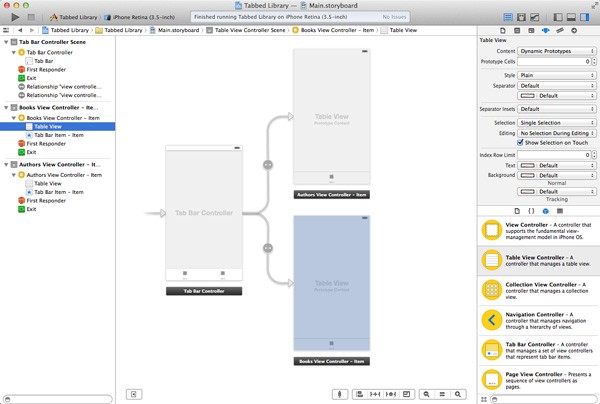600x404 pixels.
Task: Switch to the Version editor
Action: (x=534, y=17)
